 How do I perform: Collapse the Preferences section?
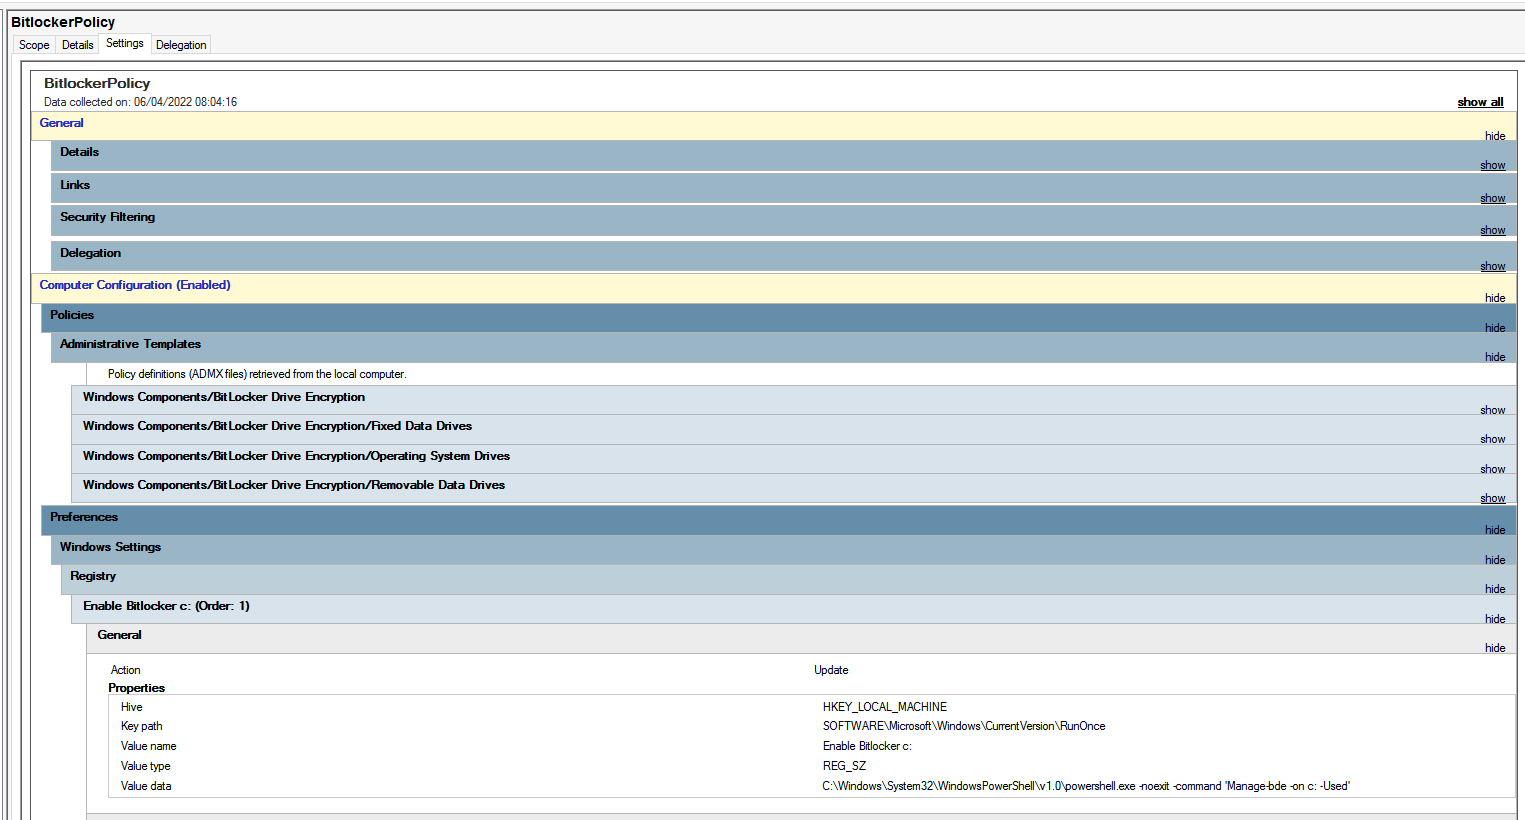click(1494, 529)
